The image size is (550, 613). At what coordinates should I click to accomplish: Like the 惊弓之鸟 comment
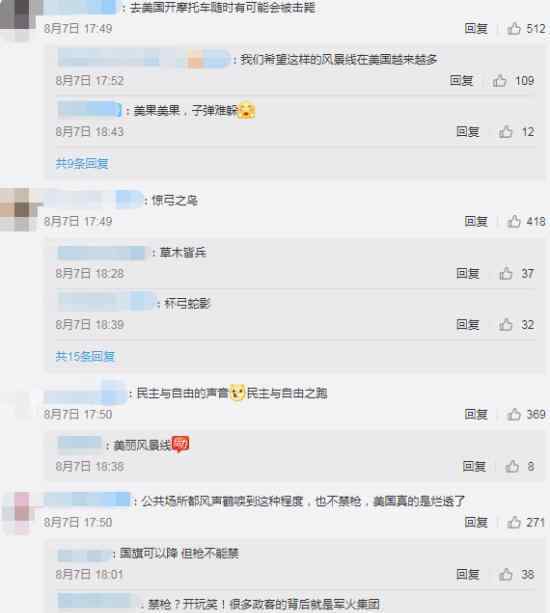pyautogui.click(x=514, y=221)
